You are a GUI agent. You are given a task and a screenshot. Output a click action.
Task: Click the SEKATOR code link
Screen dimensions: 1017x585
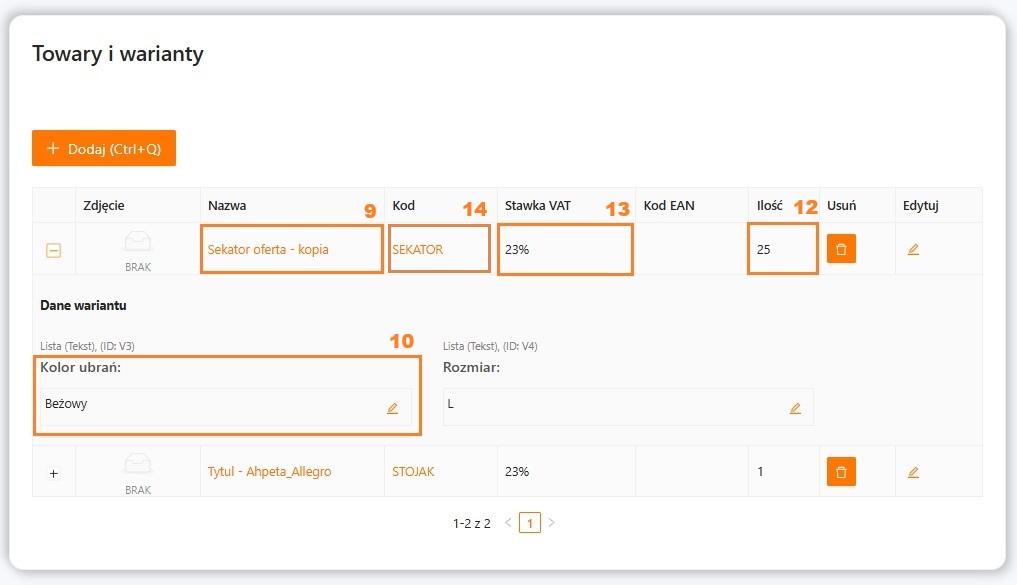coord(417,250)
